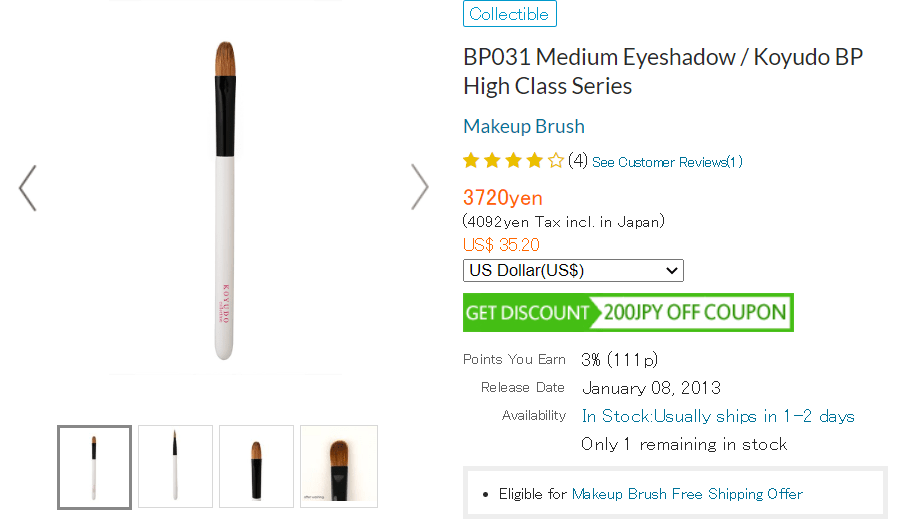Click the empty fifth rating star
Screen dimensions: 900x525
click(556, 161)
